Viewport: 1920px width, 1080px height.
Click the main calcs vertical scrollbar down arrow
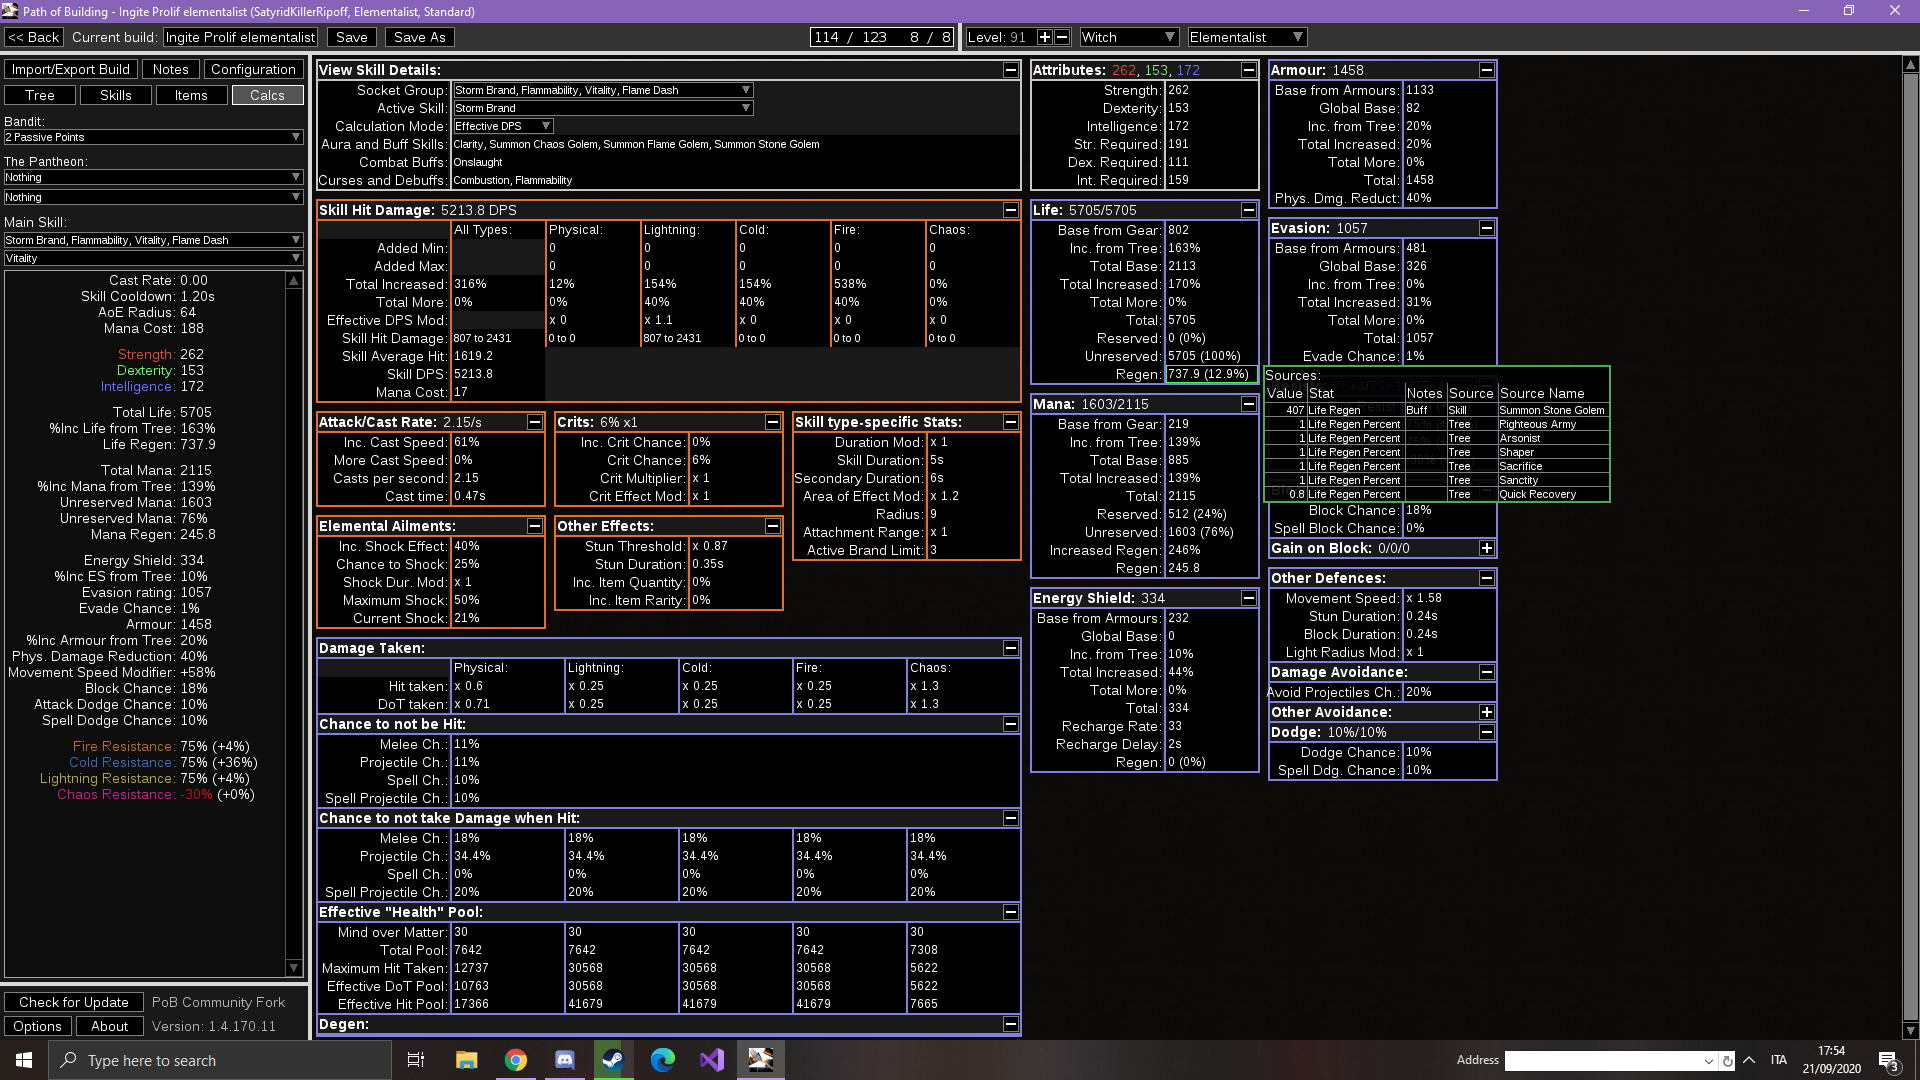1910,1030
